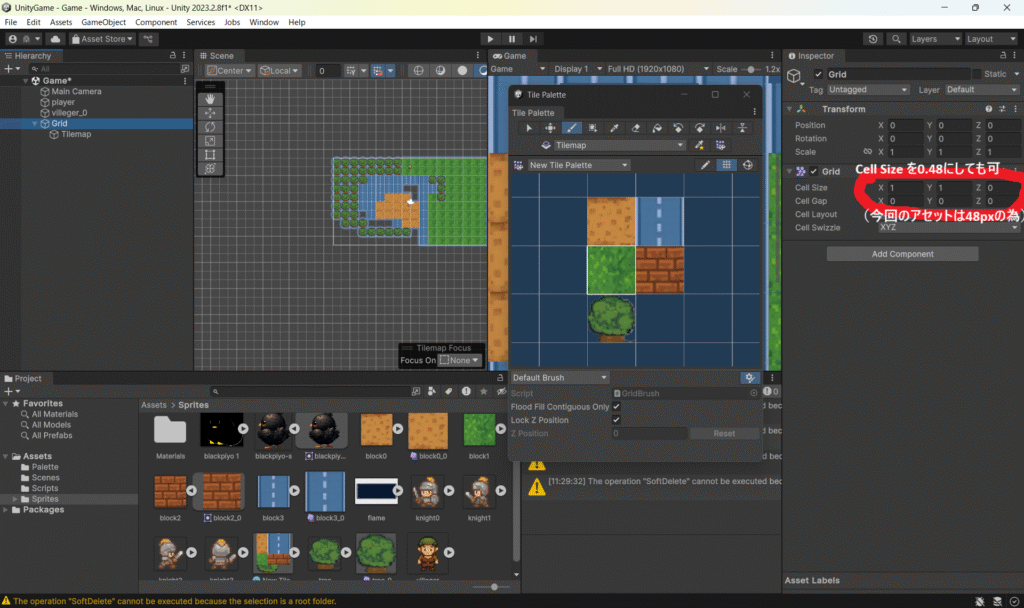Screen dimensions: 1024x608
Task: Toggle Lock Z Position checkbox
Action: (616, 420)
